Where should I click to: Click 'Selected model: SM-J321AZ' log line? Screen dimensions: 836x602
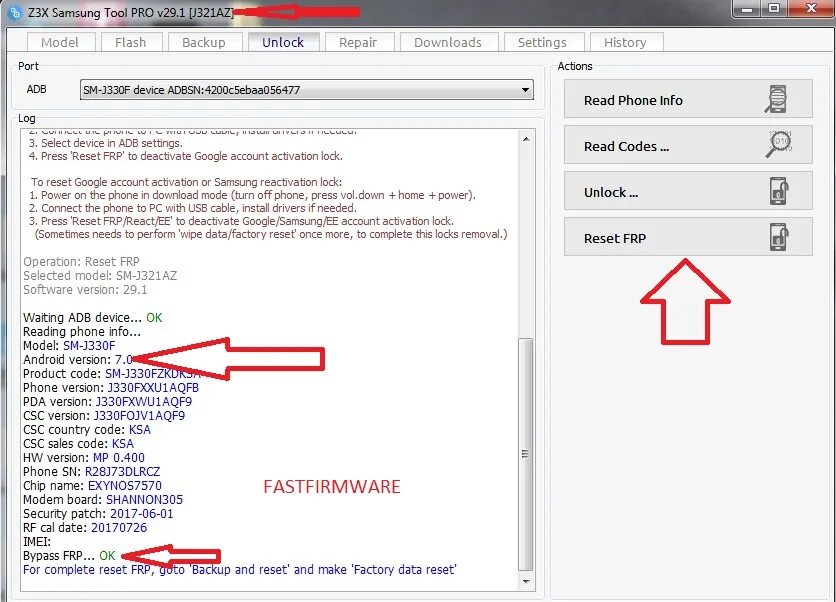[100, 276]
